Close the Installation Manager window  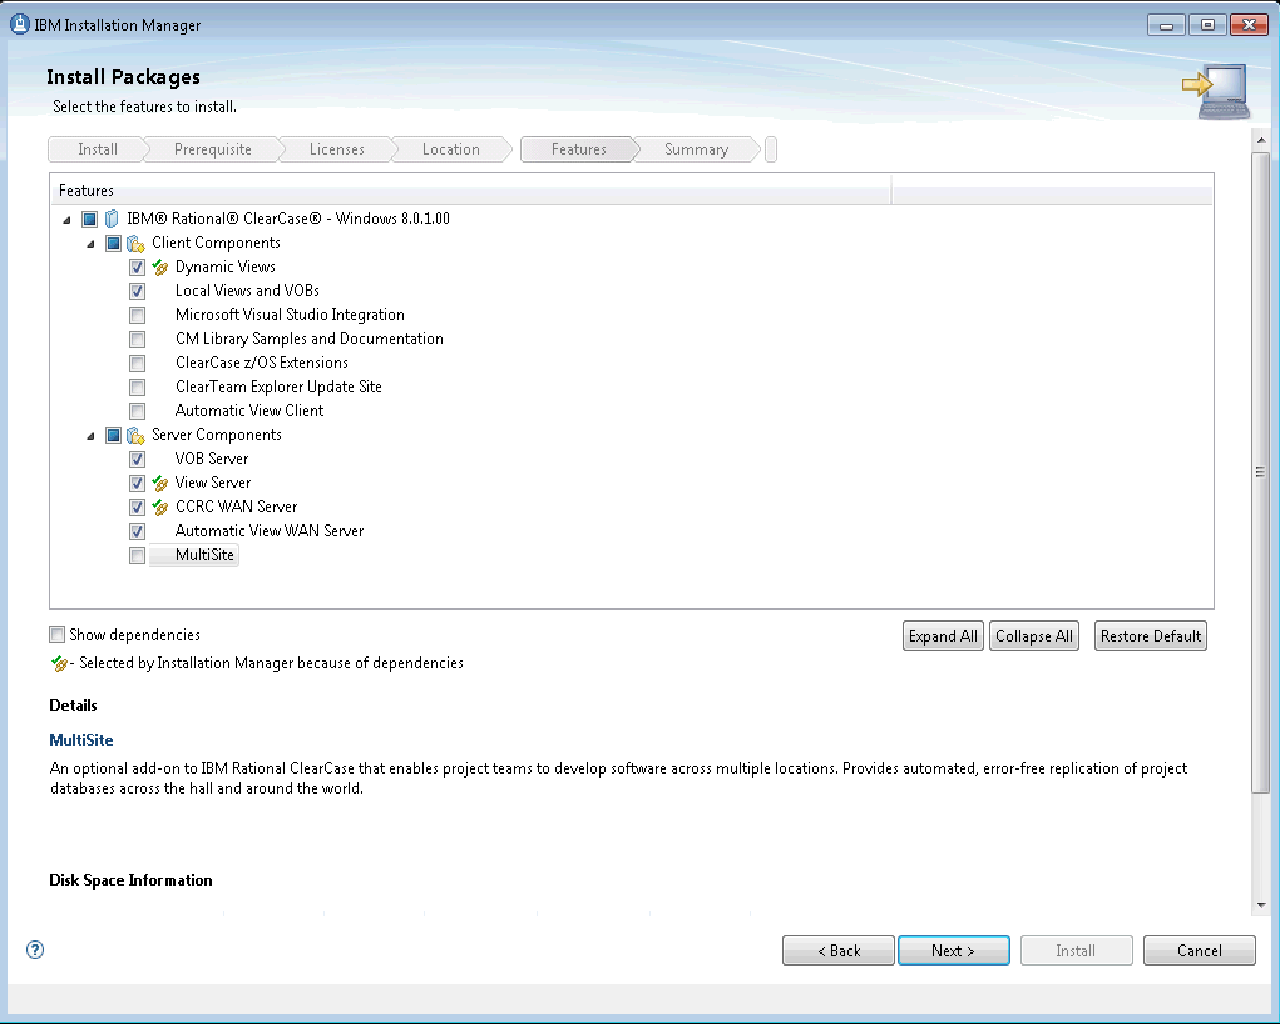click(x=1249, y=25)
